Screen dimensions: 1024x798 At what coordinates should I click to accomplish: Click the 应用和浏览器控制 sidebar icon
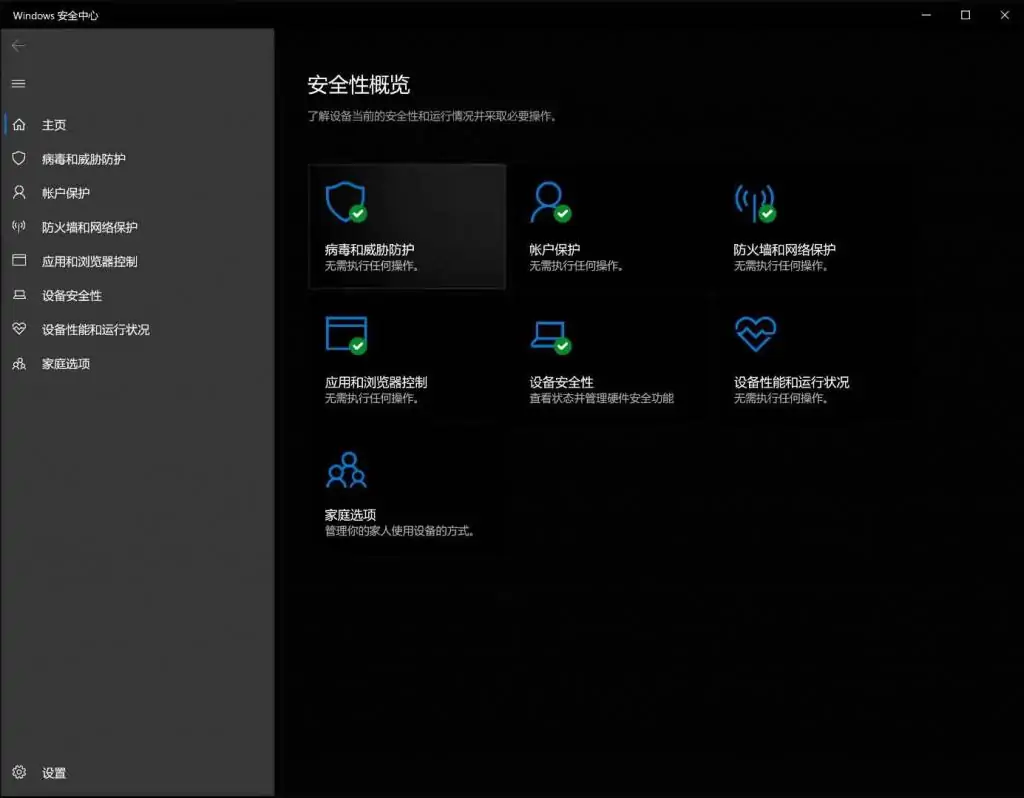pyautogui.click(x=18, y=260)
